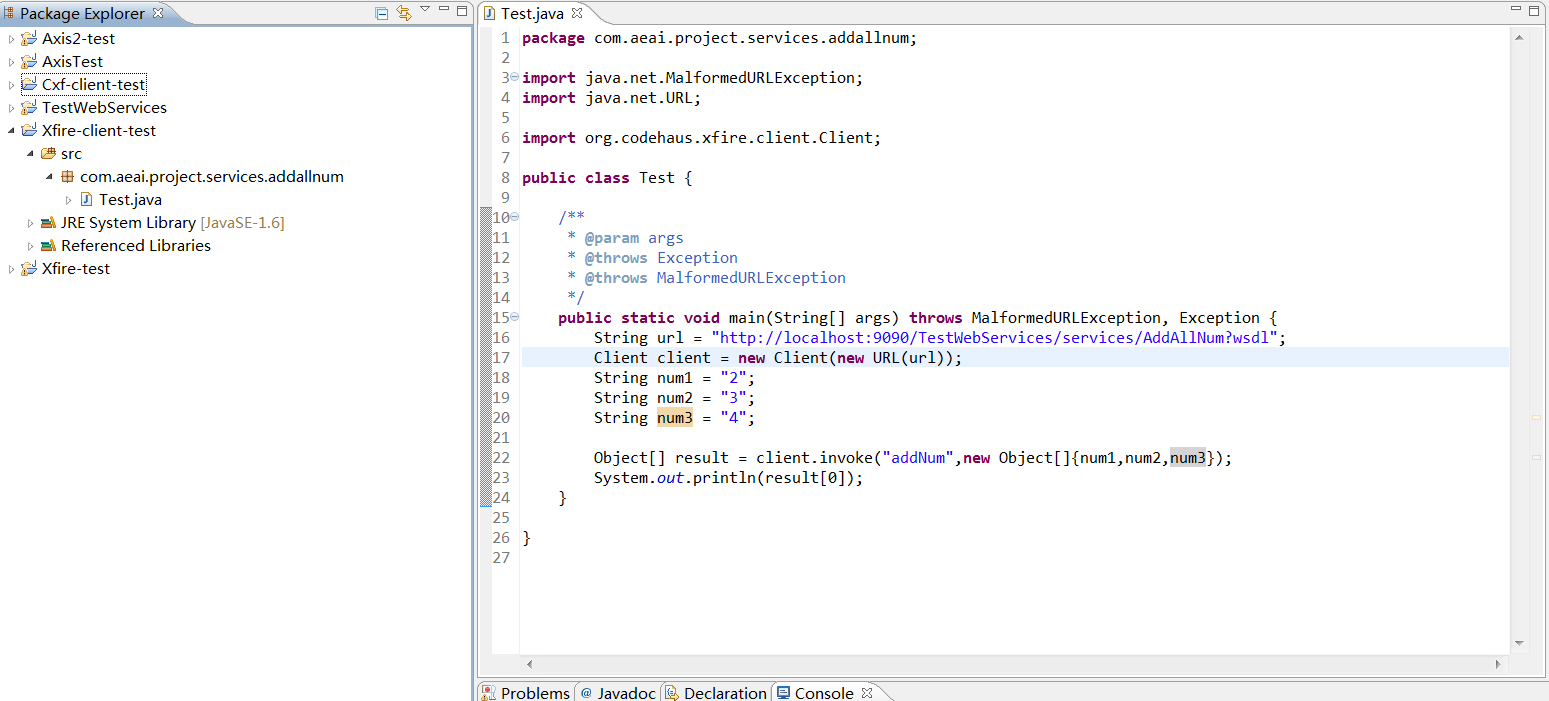Click the editor horizontal scroll right arrow

1499,664
